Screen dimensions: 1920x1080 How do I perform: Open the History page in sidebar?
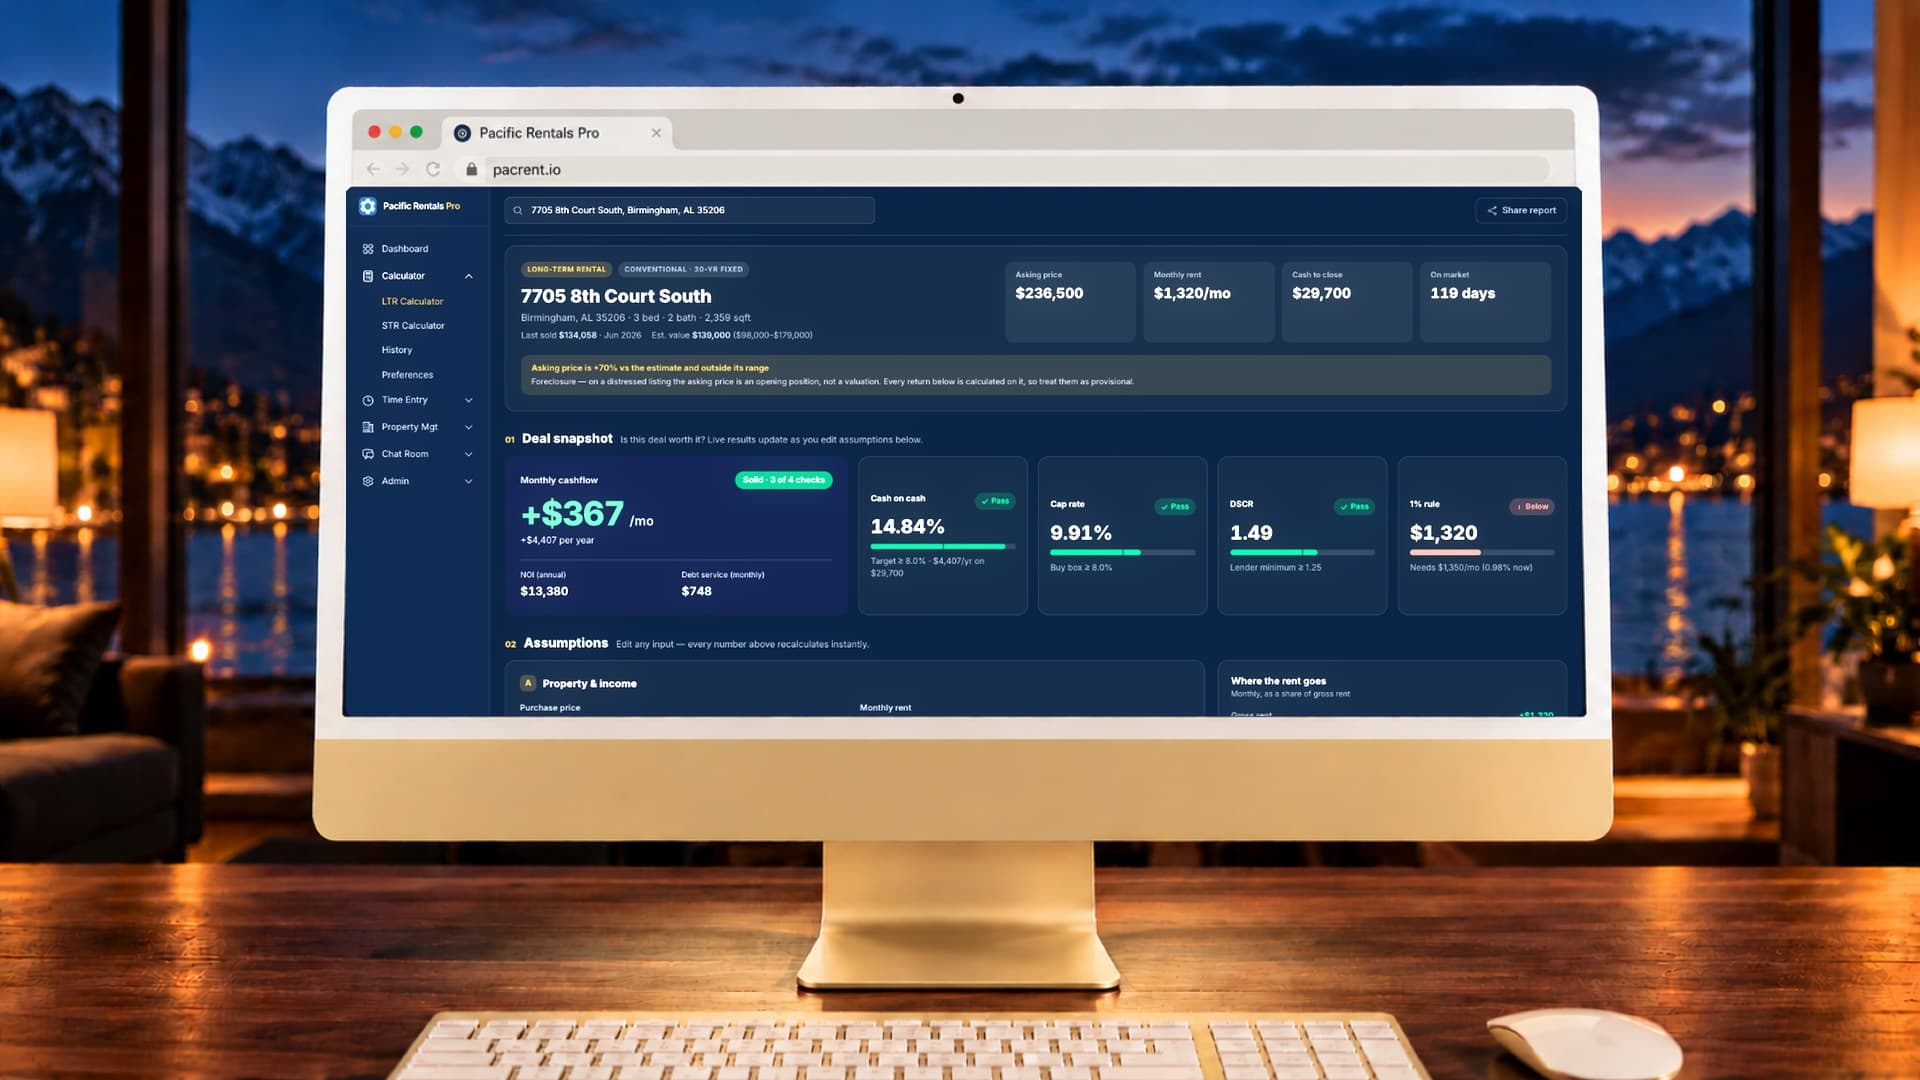pos(397,350)
